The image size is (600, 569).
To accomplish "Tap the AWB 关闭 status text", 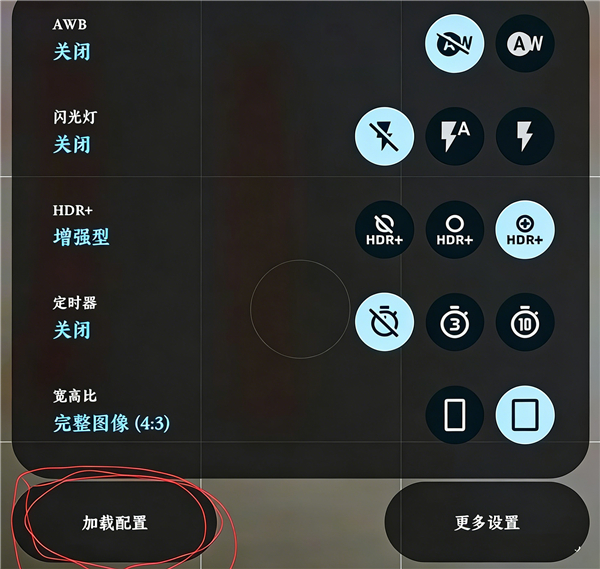I will pos(72,52).
